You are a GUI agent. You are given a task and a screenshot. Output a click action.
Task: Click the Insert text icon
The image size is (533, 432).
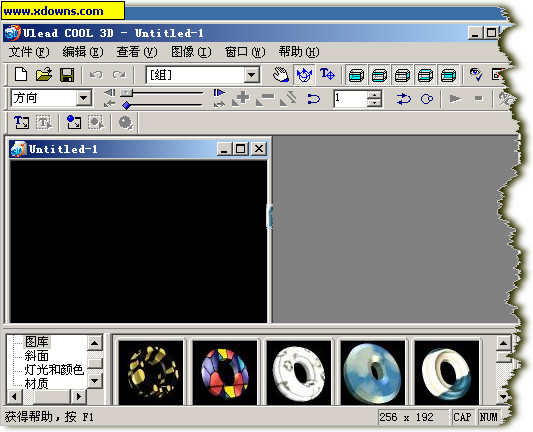(x=21, y=122)
